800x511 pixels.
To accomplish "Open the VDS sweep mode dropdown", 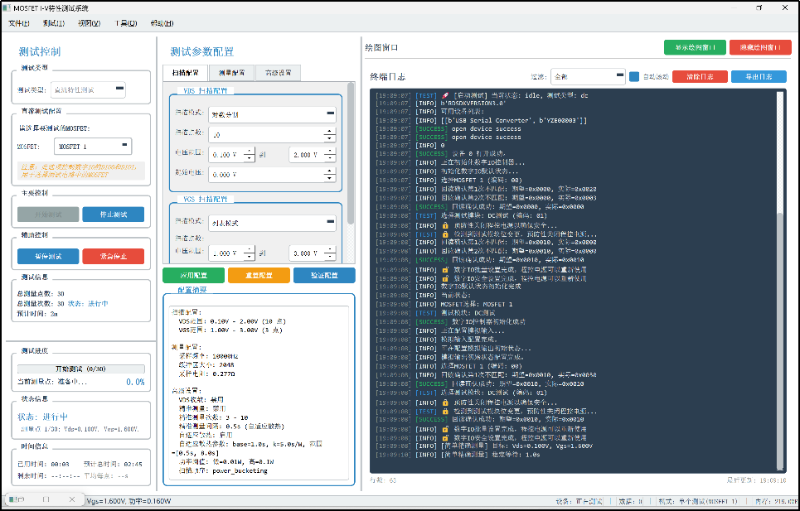I will coord(272,114).
